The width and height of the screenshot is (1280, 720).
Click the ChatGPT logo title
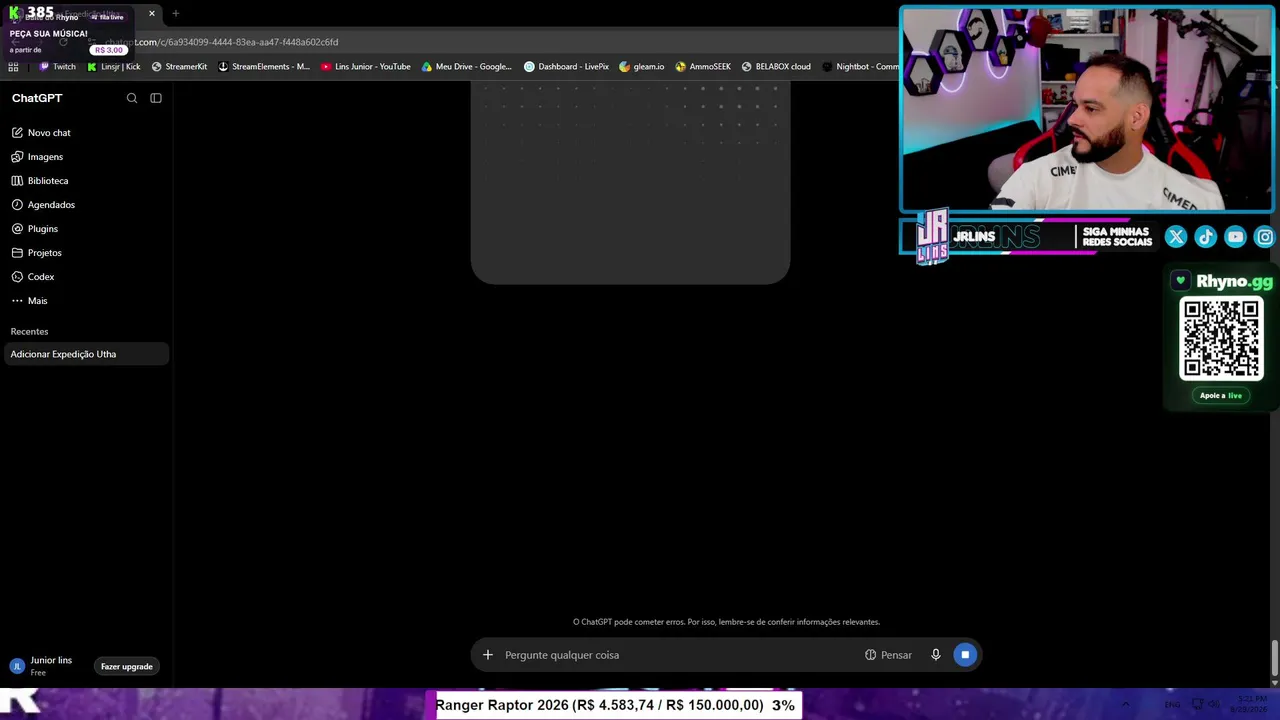point(37,98)
